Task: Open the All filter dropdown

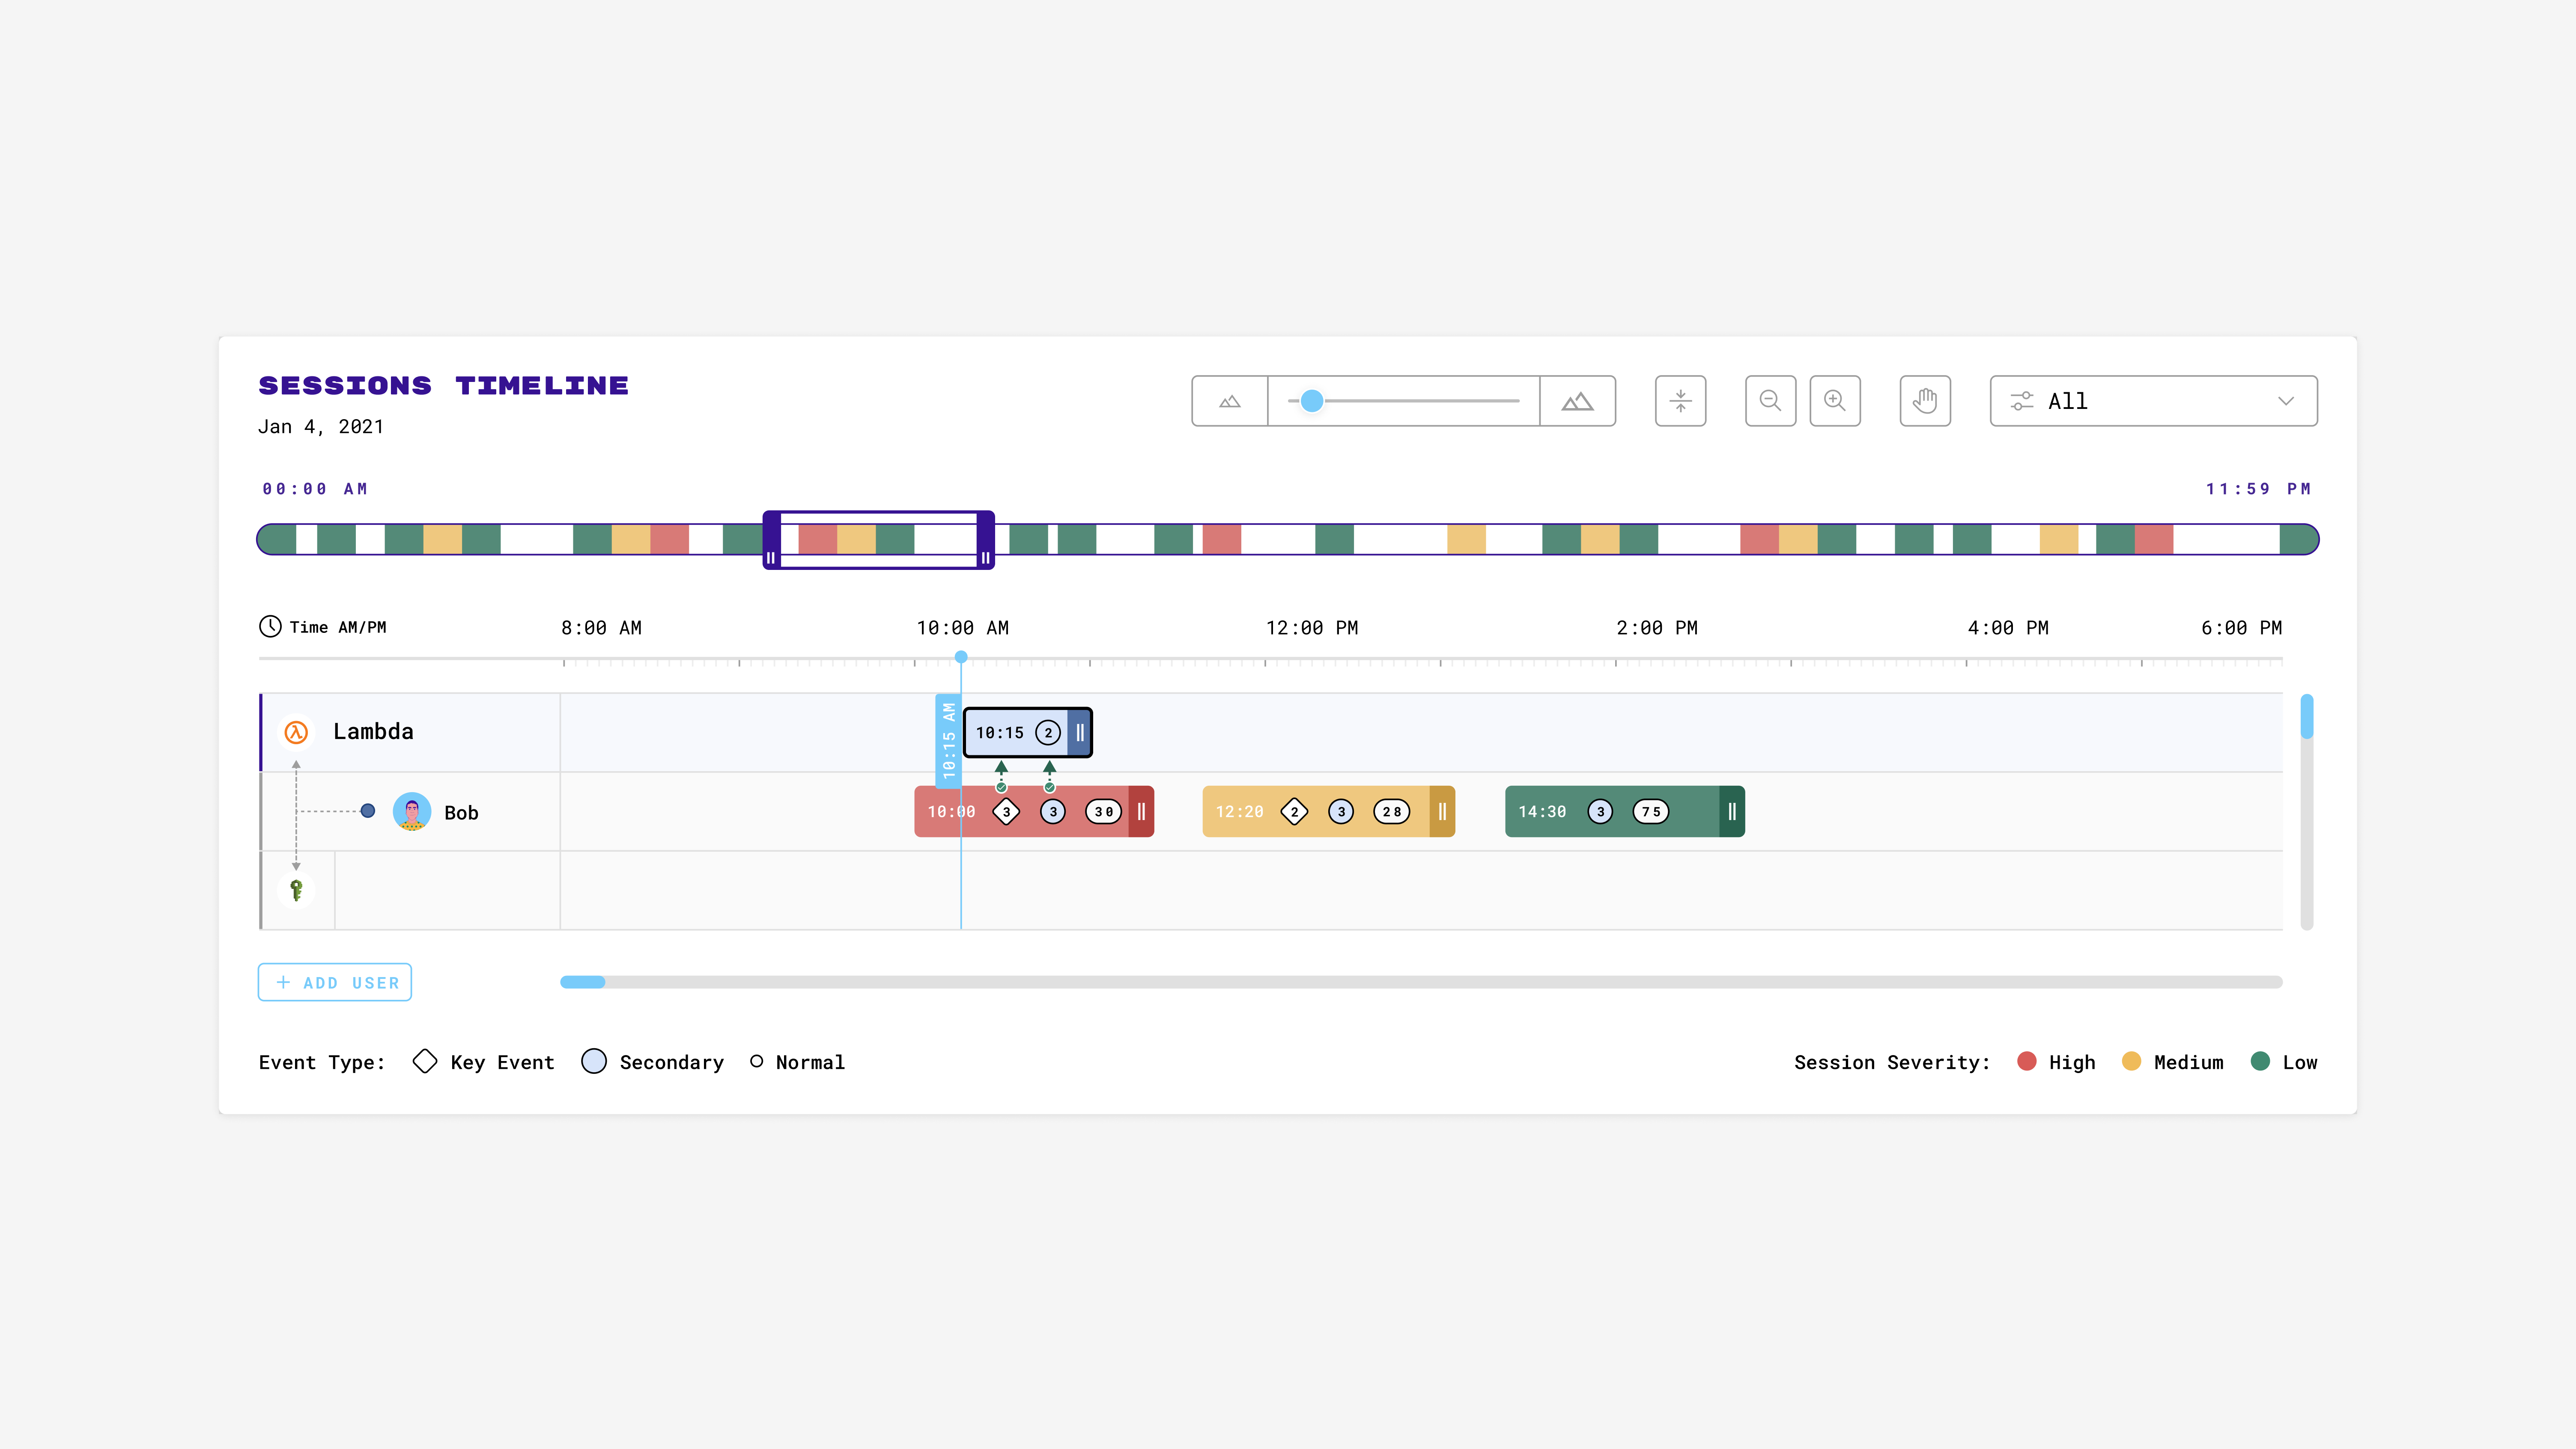Action: pyautogui.click(x=2150, y=401)
